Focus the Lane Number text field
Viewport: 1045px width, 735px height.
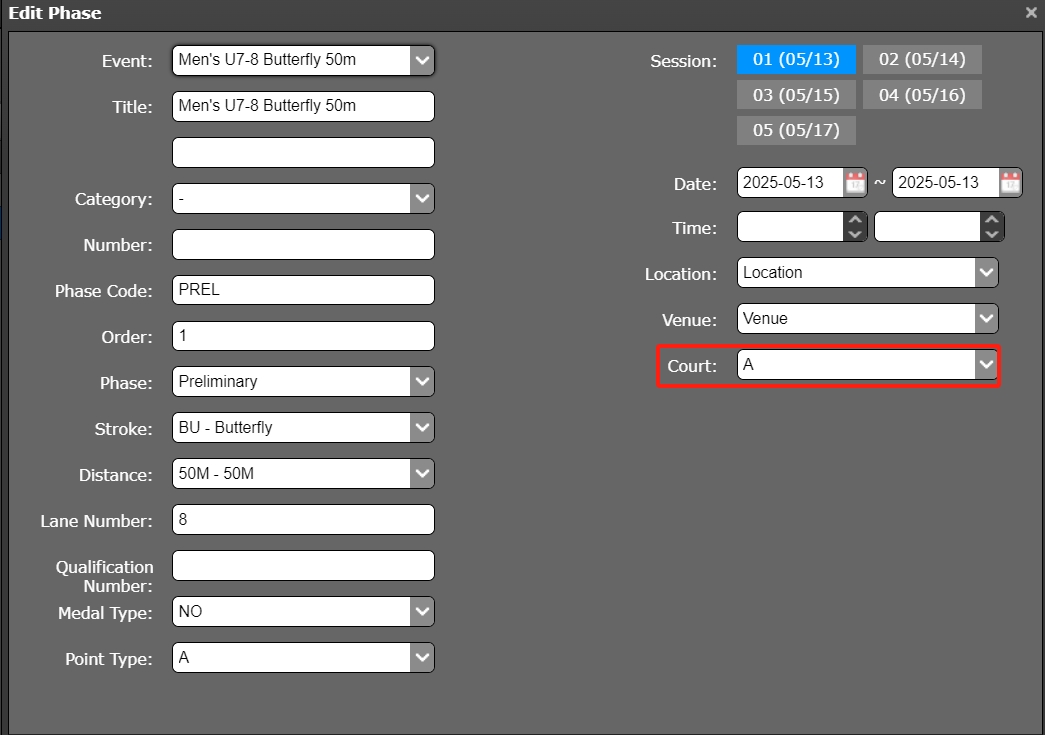click(303, 520)
